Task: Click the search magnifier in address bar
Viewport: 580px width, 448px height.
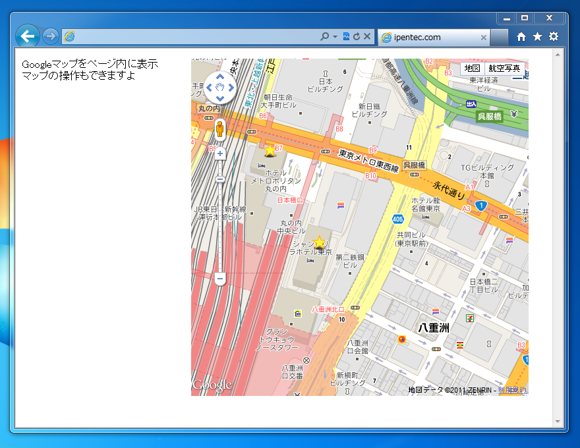Action: click(324, 36)
